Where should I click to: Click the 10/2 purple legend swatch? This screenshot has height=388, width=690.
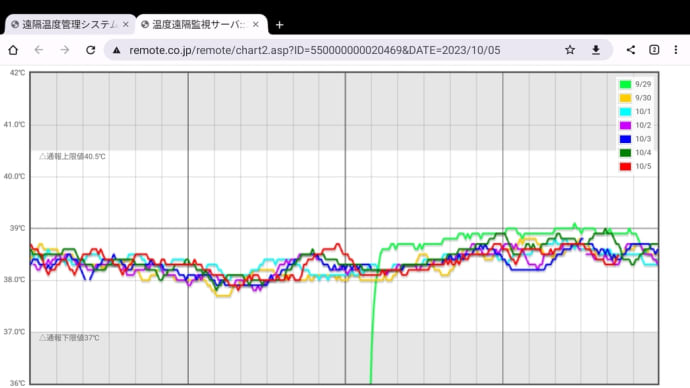pyautogui.click(x=625, y=125)
